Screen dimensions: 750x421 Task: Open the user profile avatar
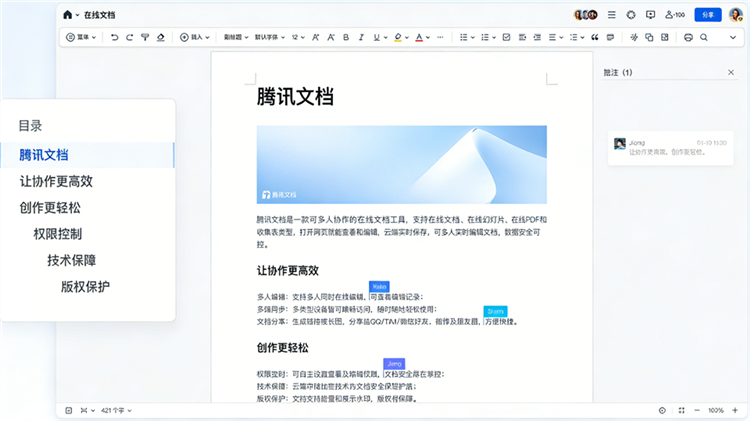tap(736, 15)
